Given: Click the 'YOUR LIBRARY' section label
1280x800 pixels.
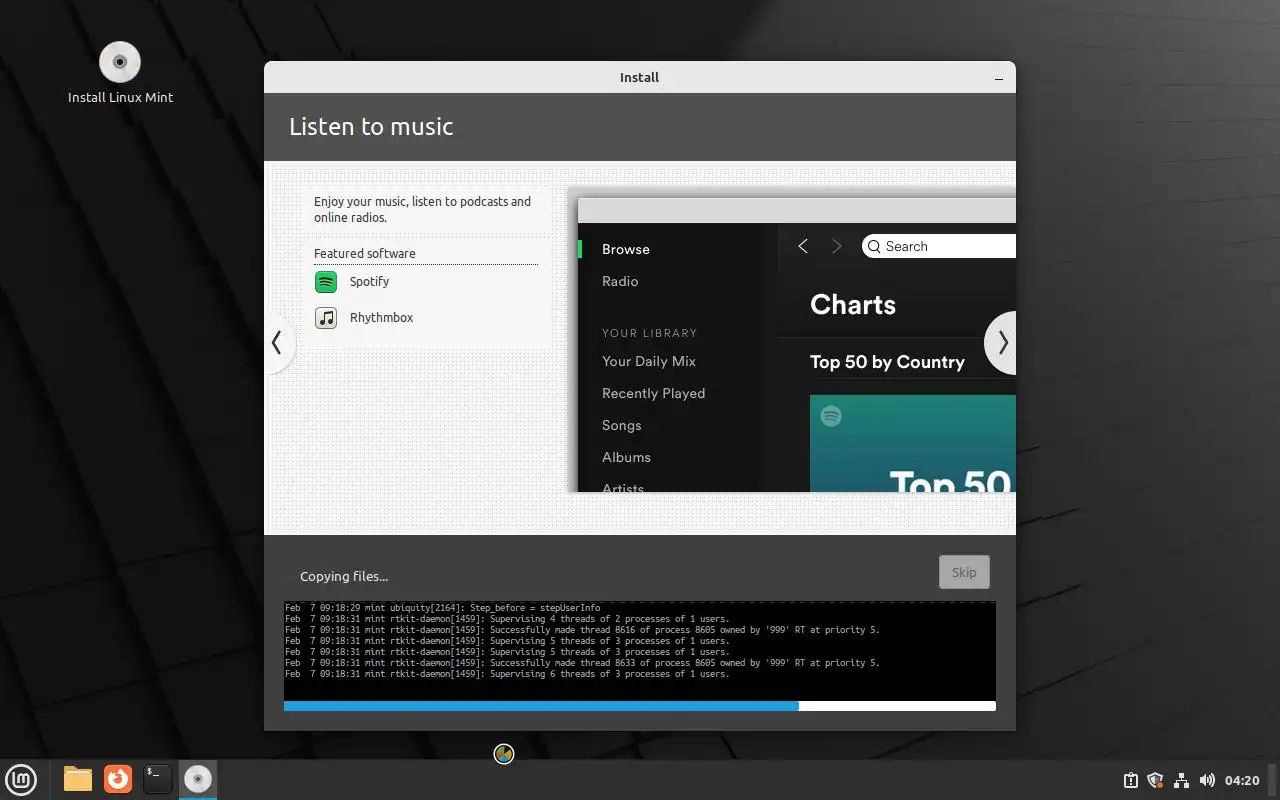Looking at the screenshot, I should click(x=649, y=333).
